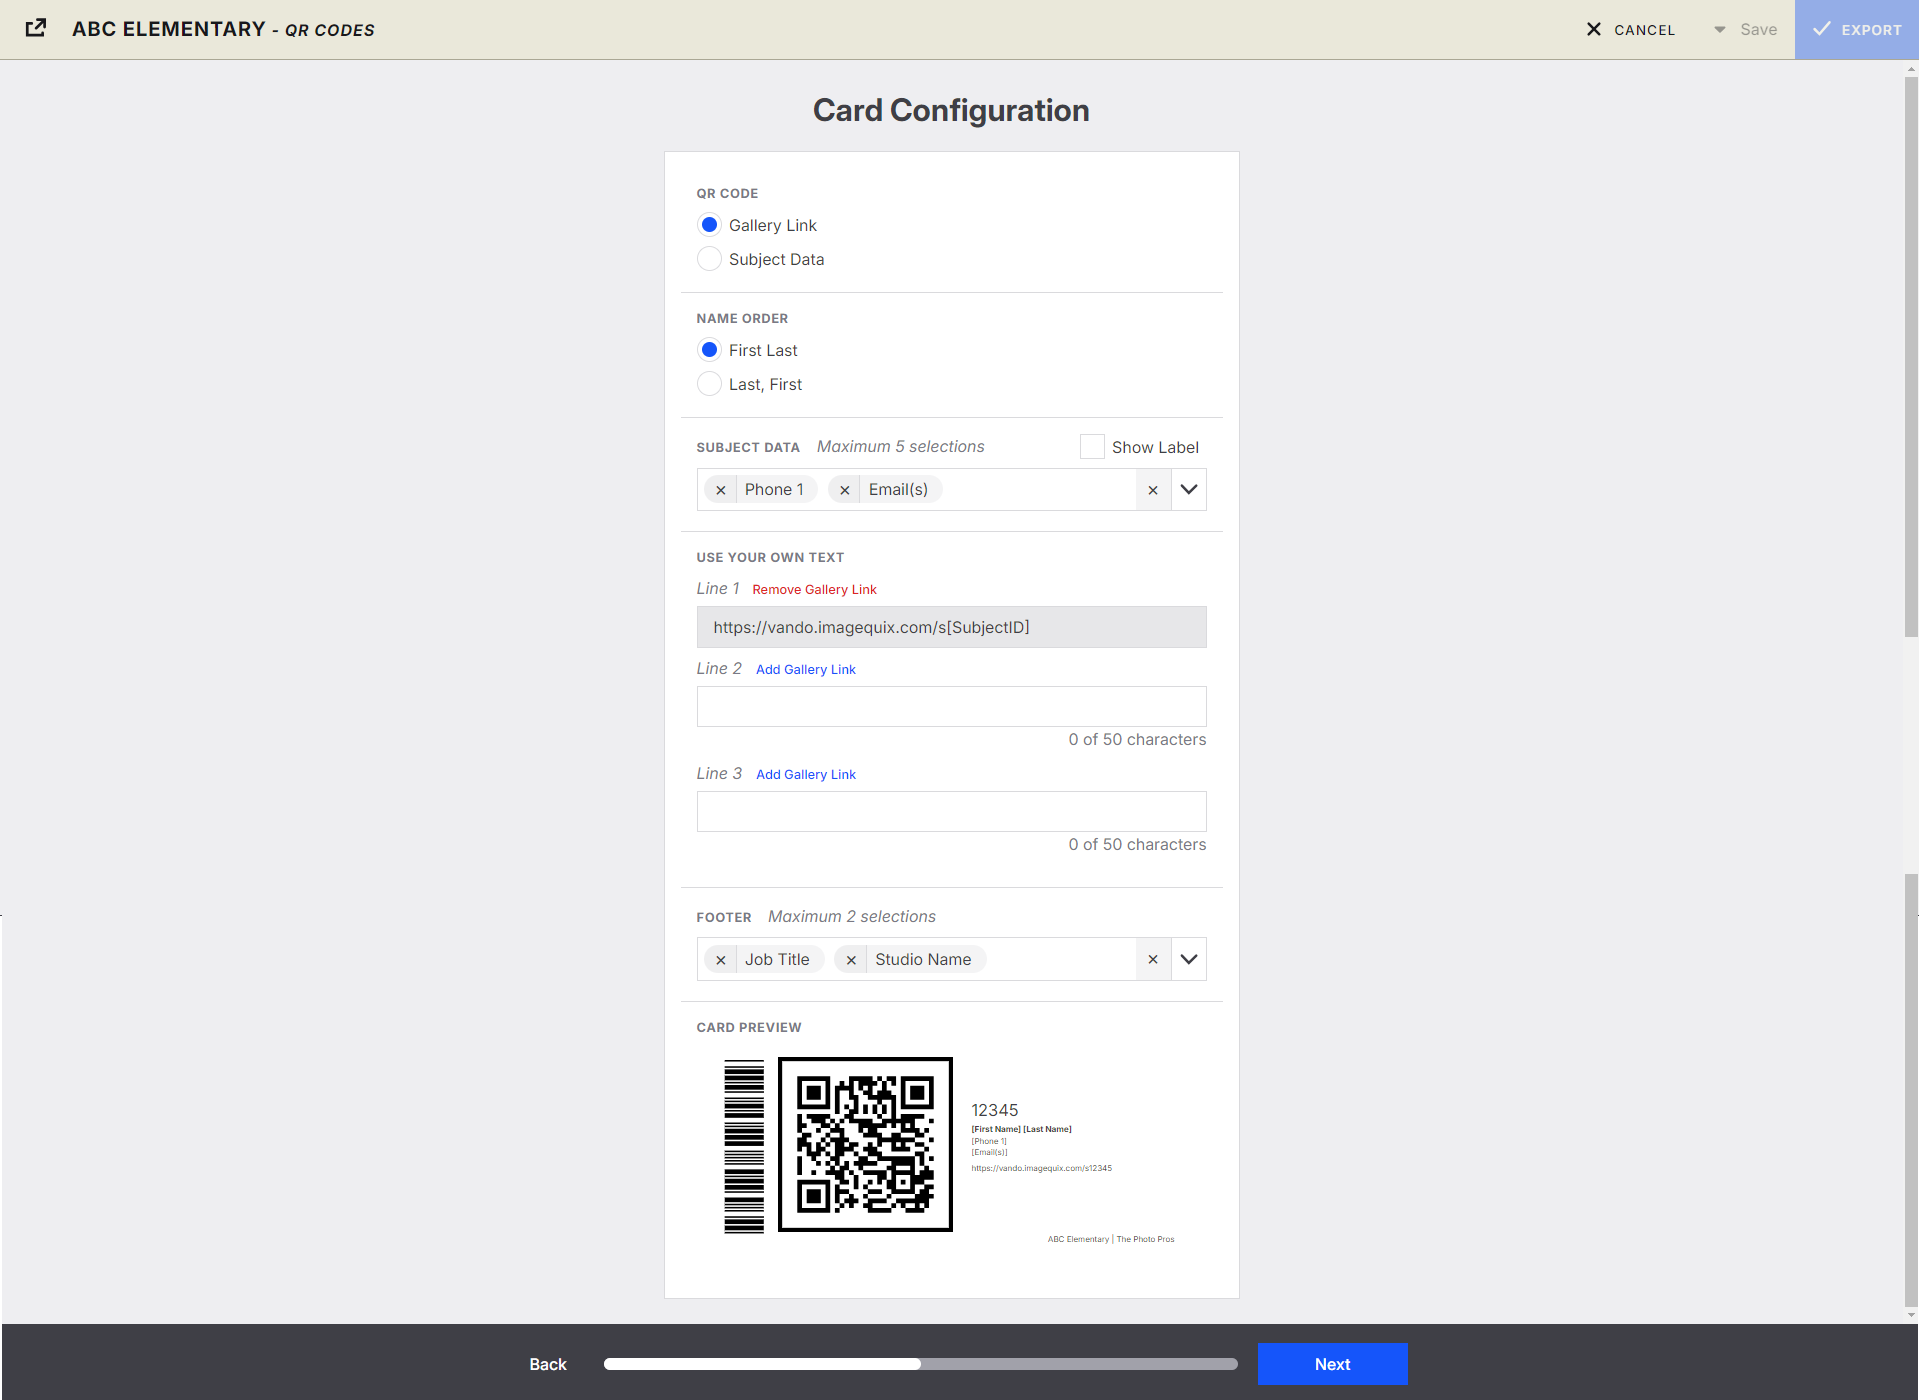Open the Save dropdown arrow
This screenshot has height=1400, width=1919.
click(x=1720, y=30)
